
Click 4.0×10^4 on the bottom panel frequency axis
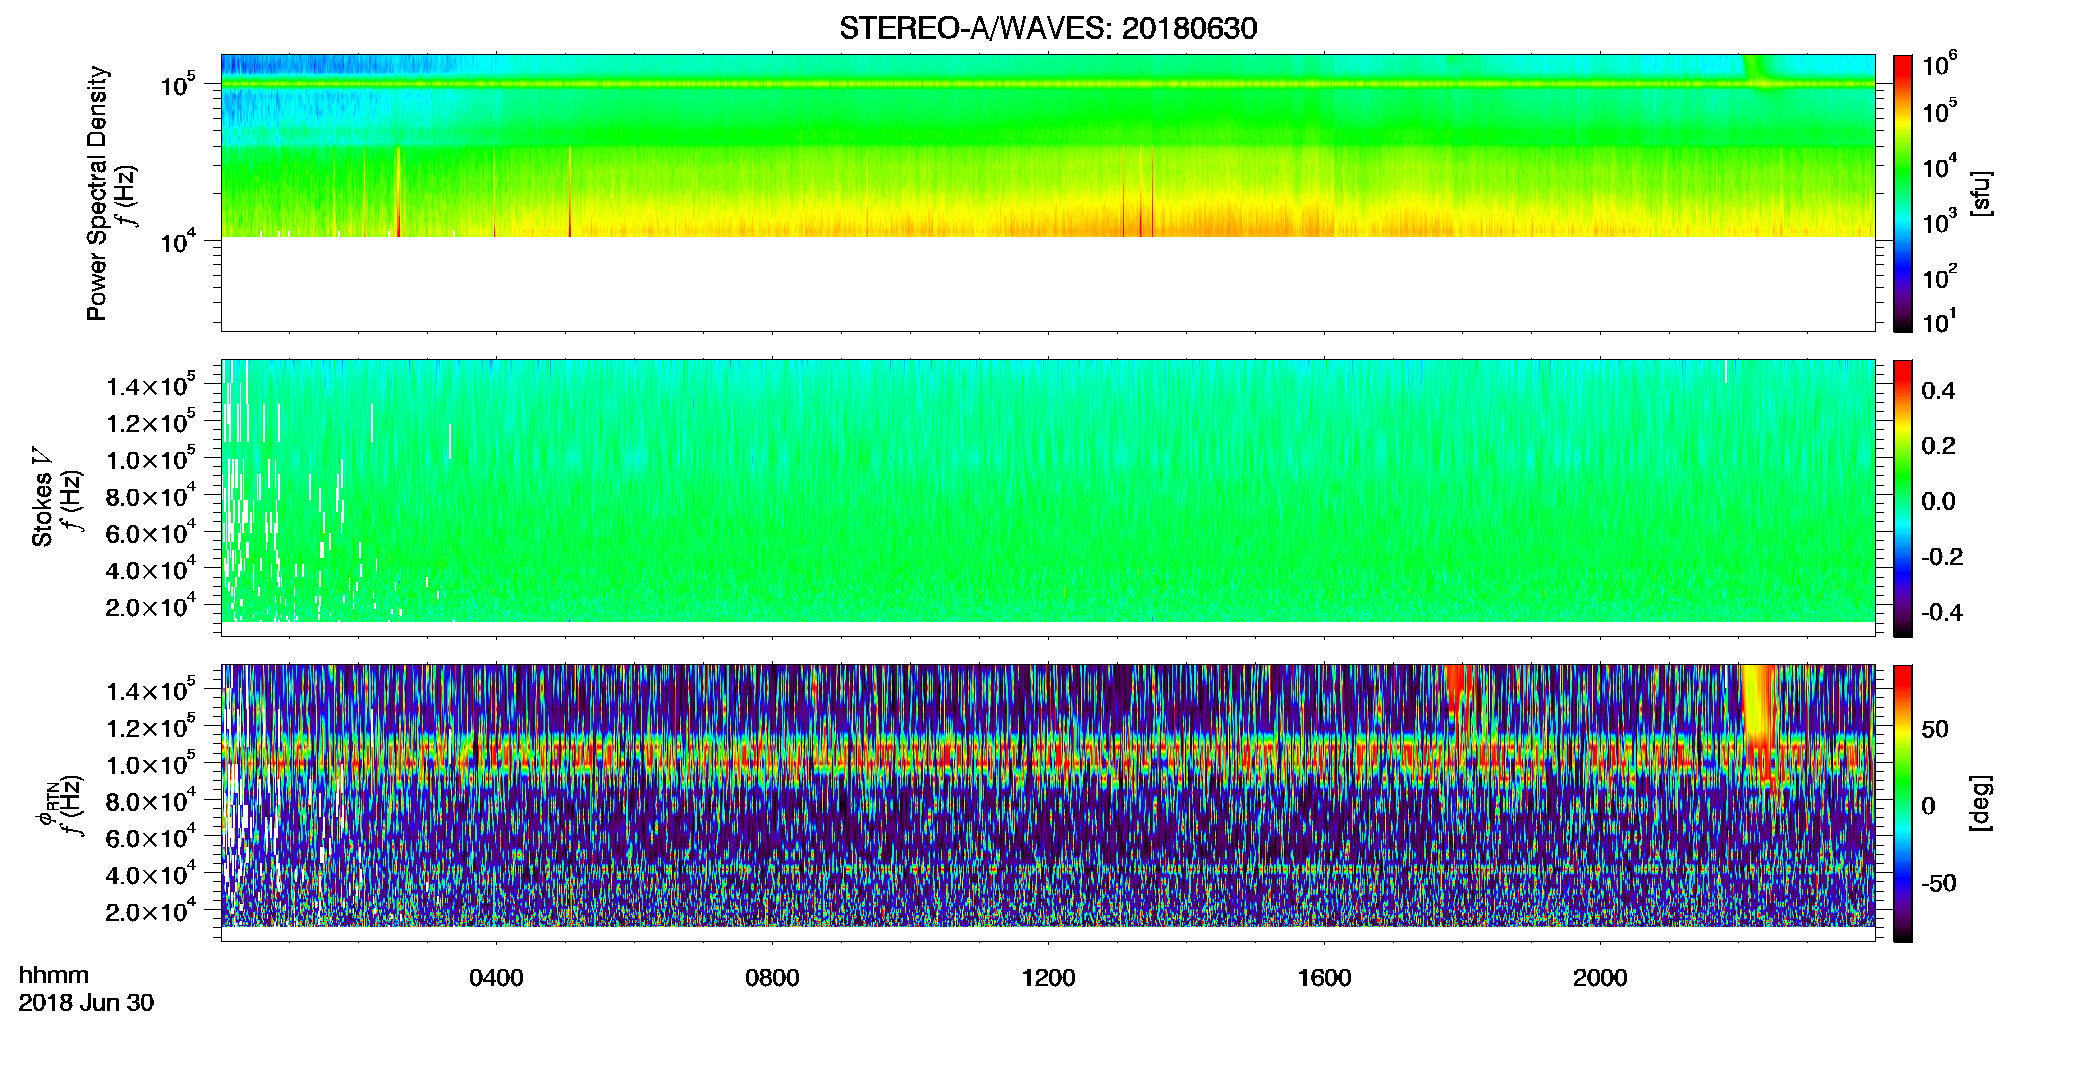151,874
